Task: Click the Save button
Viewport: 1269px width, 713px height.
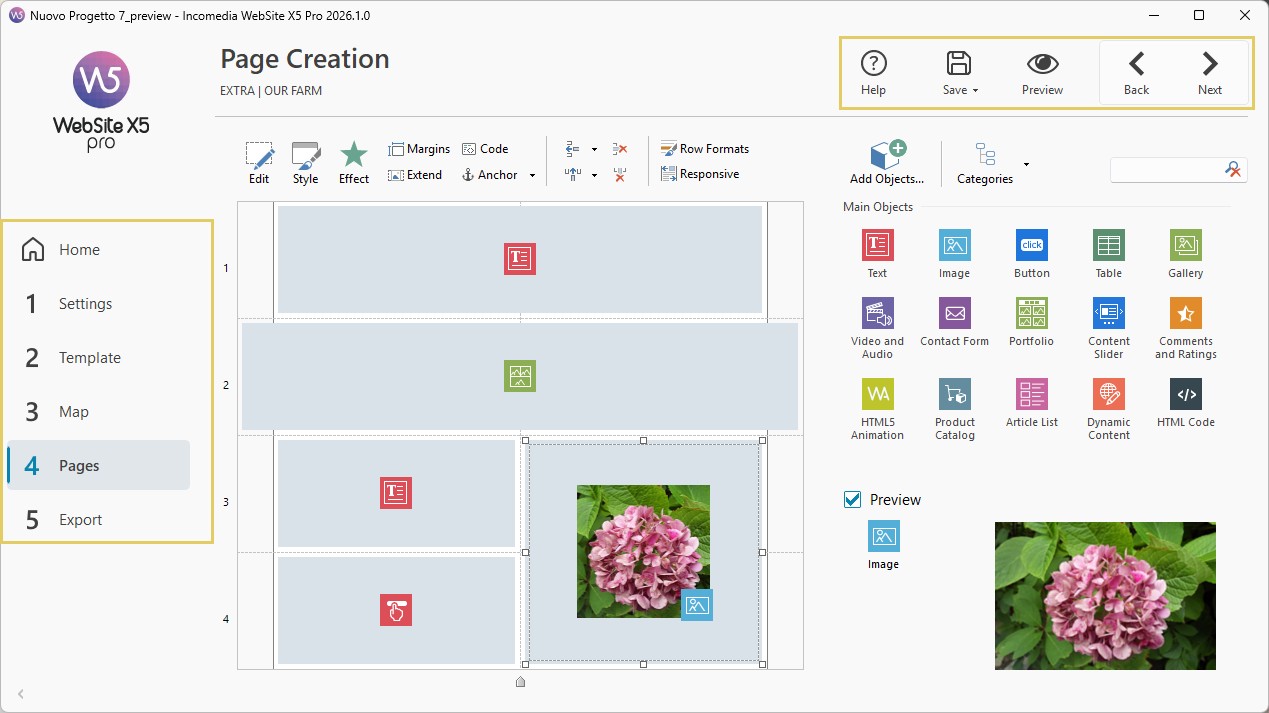Action: tap(959, 72)
